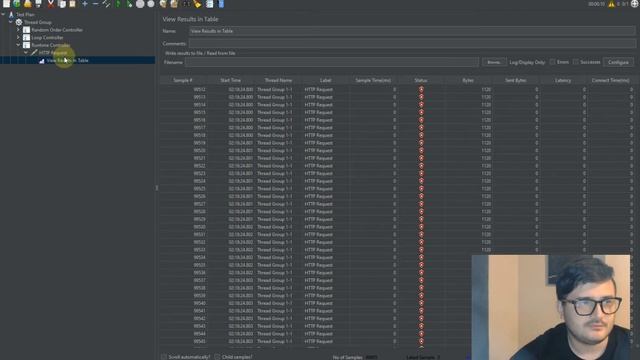Click the Configure button
This screenshot has height=360, width=640.
[618, 62]
